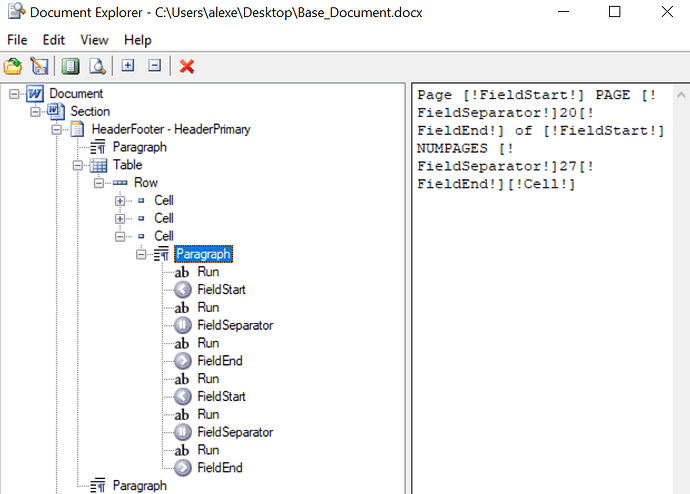Click the Table node's grid icon
Screen dimensions: 690x494
point(99,165)
